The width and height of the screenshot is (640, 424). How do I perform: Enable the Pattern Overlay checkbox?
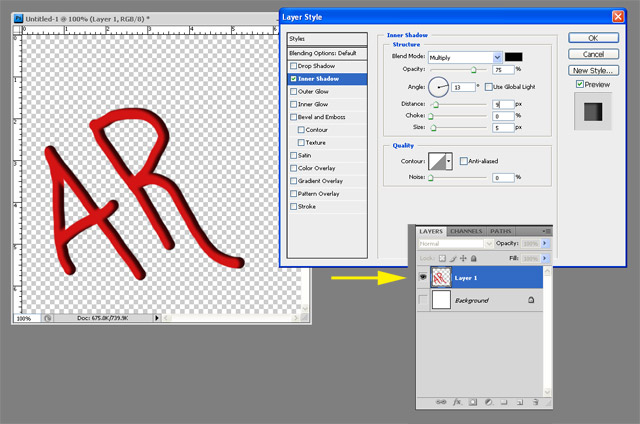point(293,193)
